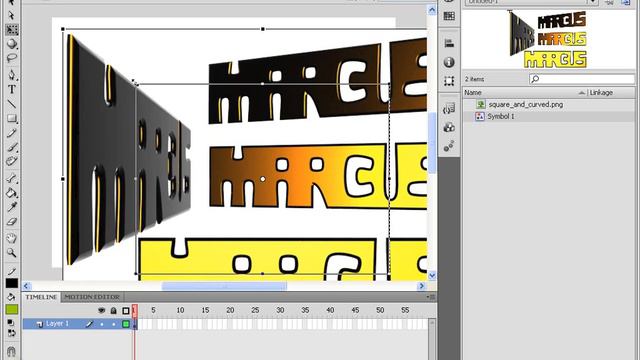This screenshot has width=640, height=360.
Task: Toggle sort order arrow in Library
Action: click(x=582, y=93)
